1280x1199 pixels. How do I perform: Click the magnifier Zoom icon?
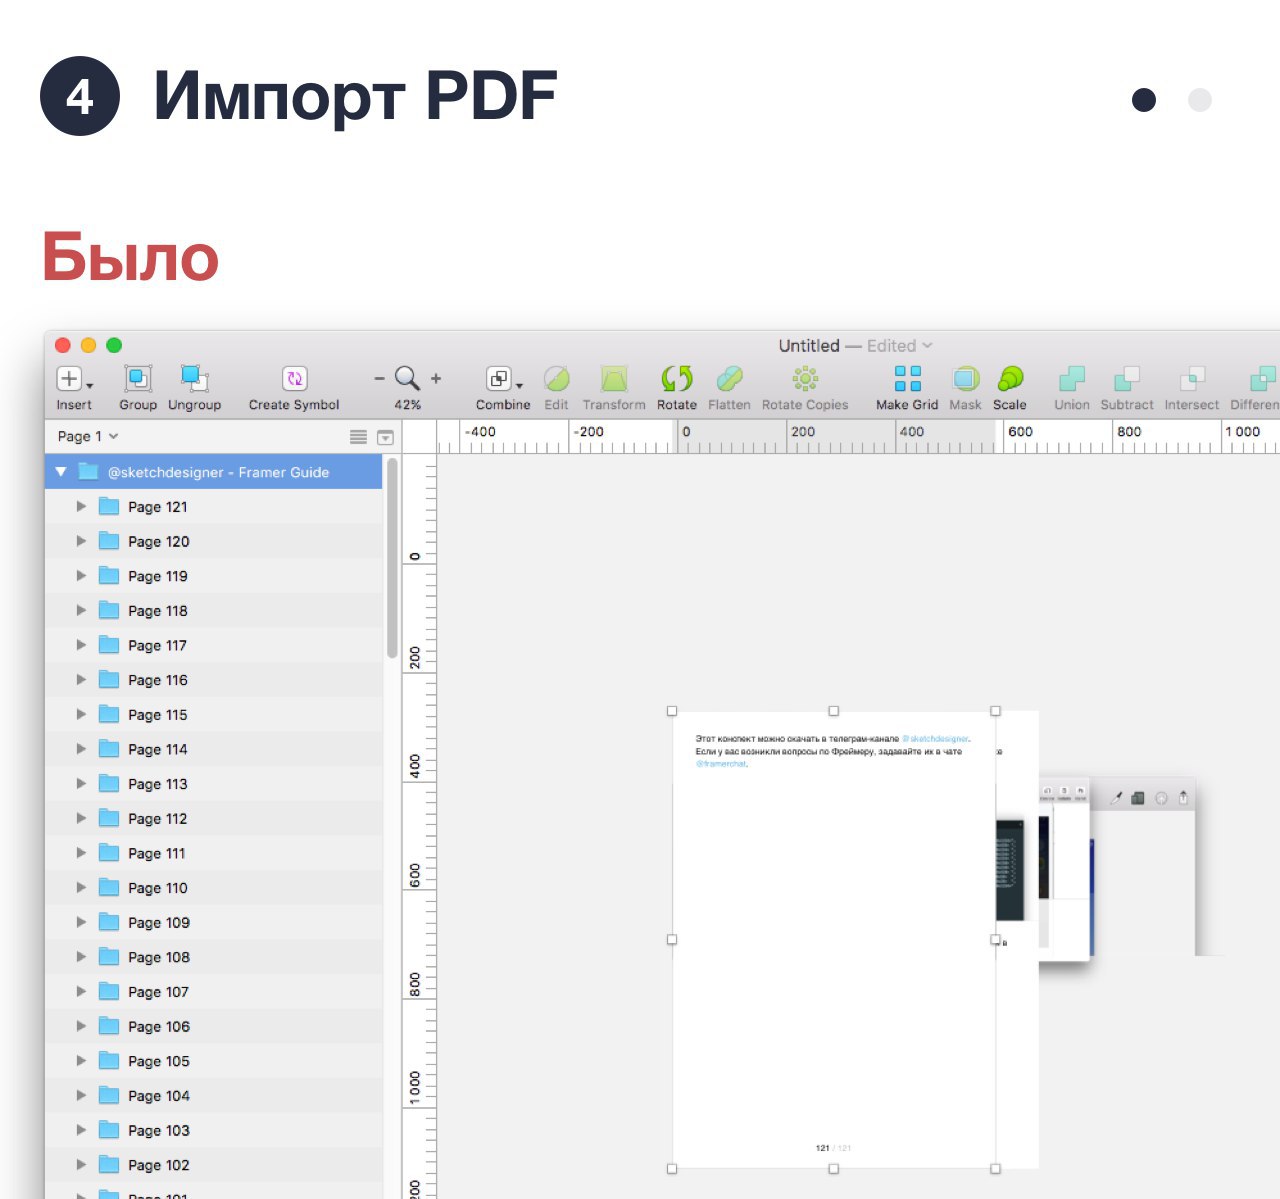coord(407,378)
